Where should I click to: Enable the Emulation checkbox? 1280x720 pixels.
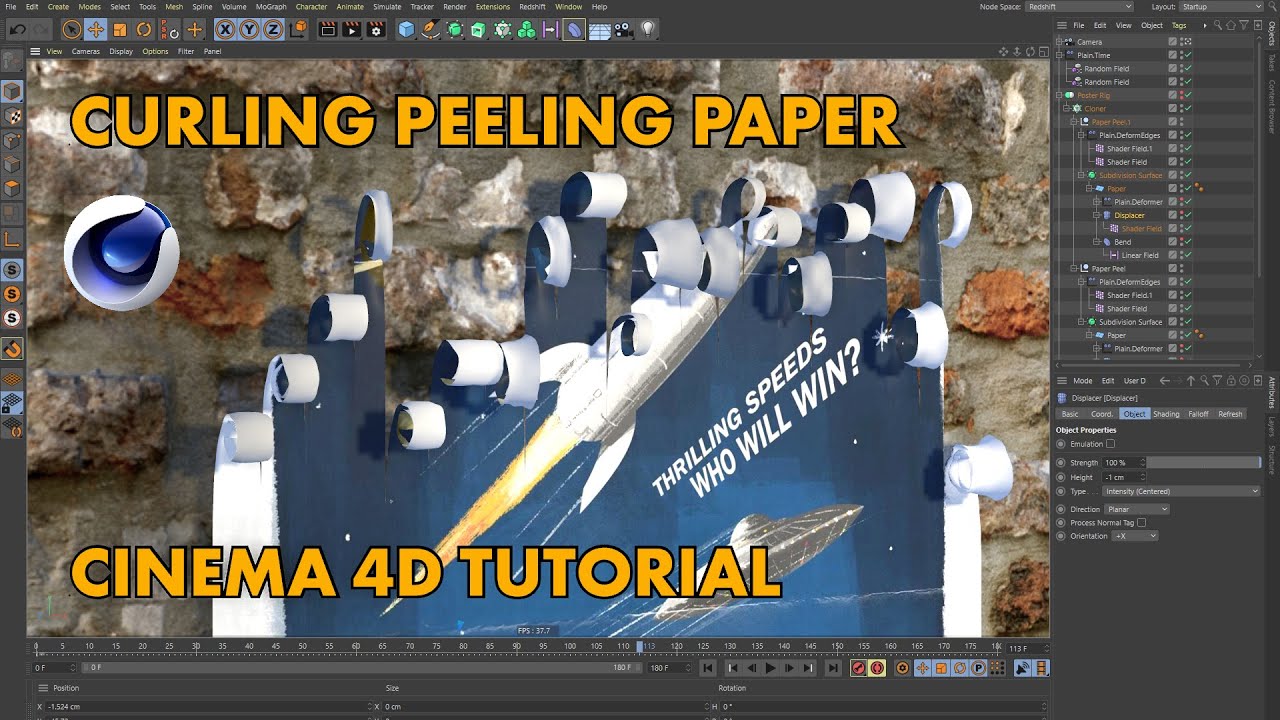click(x=1110, y=444)
